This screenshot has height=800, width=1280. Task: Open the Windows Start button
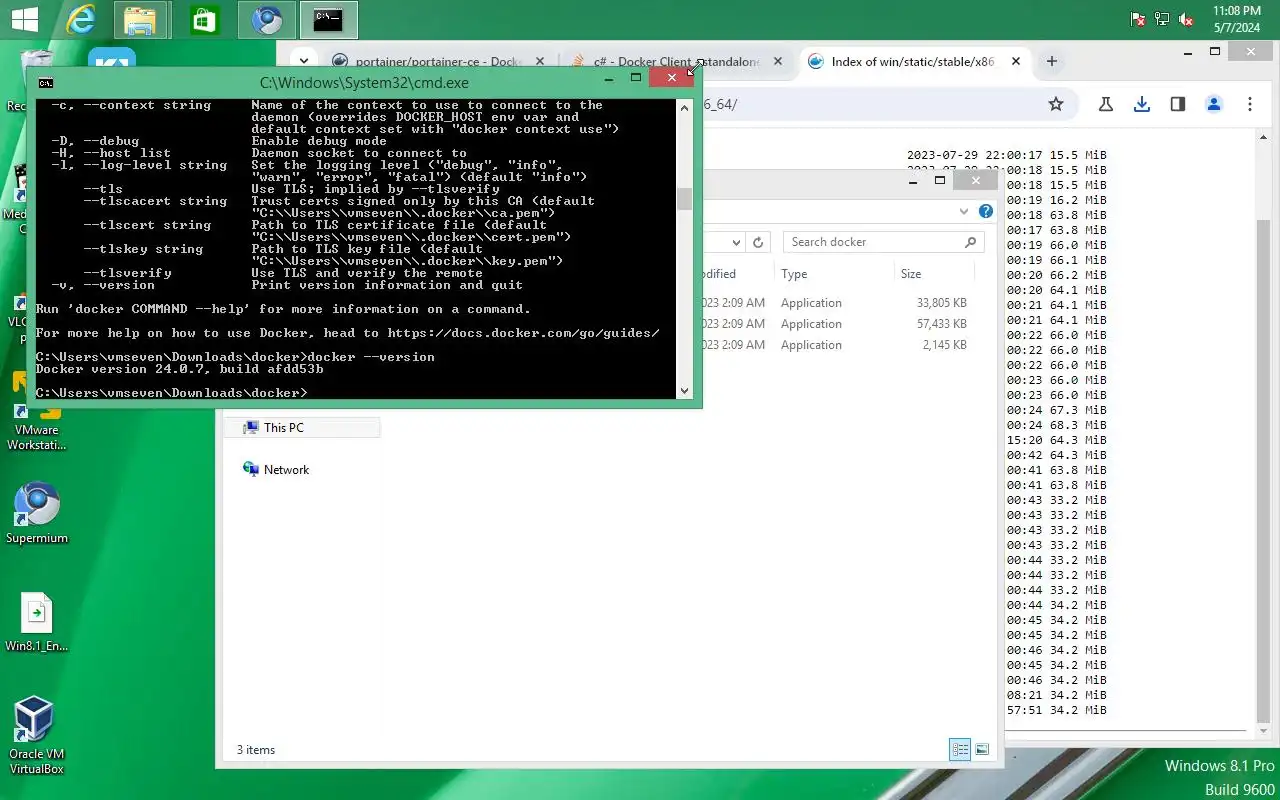(x=24, y=20)
